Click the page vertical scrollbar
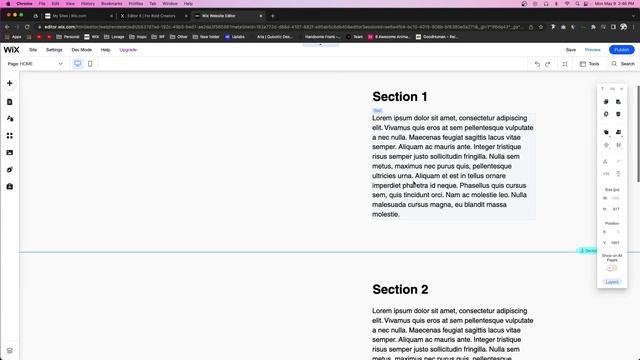 point(638,134)
